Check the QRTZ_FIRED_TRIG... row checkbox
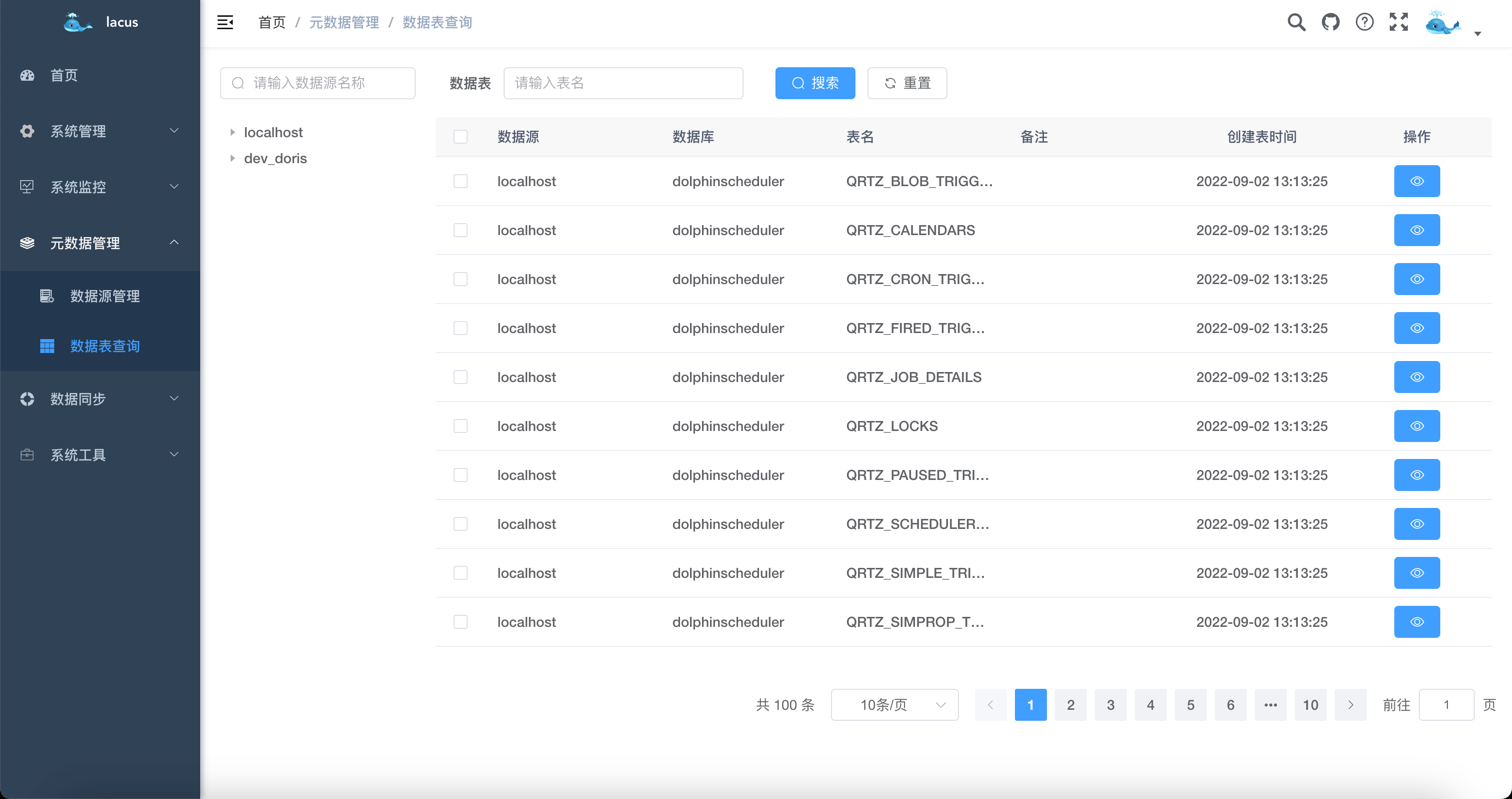The image size is (1512, 799). 460,328
